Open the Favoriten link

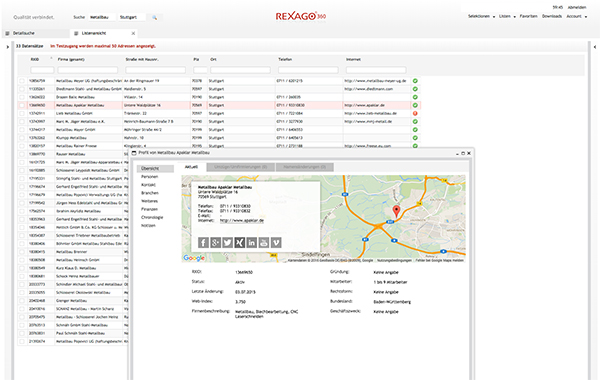(528, 16)
